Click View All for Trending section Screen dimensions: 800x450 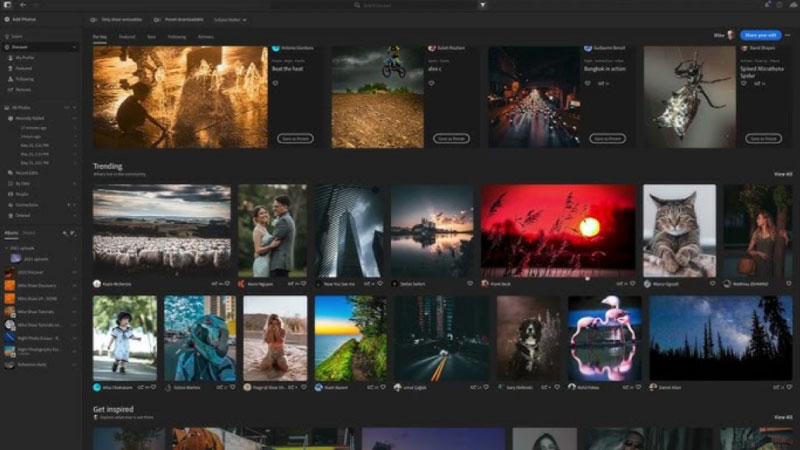click(x=782, y=174)
